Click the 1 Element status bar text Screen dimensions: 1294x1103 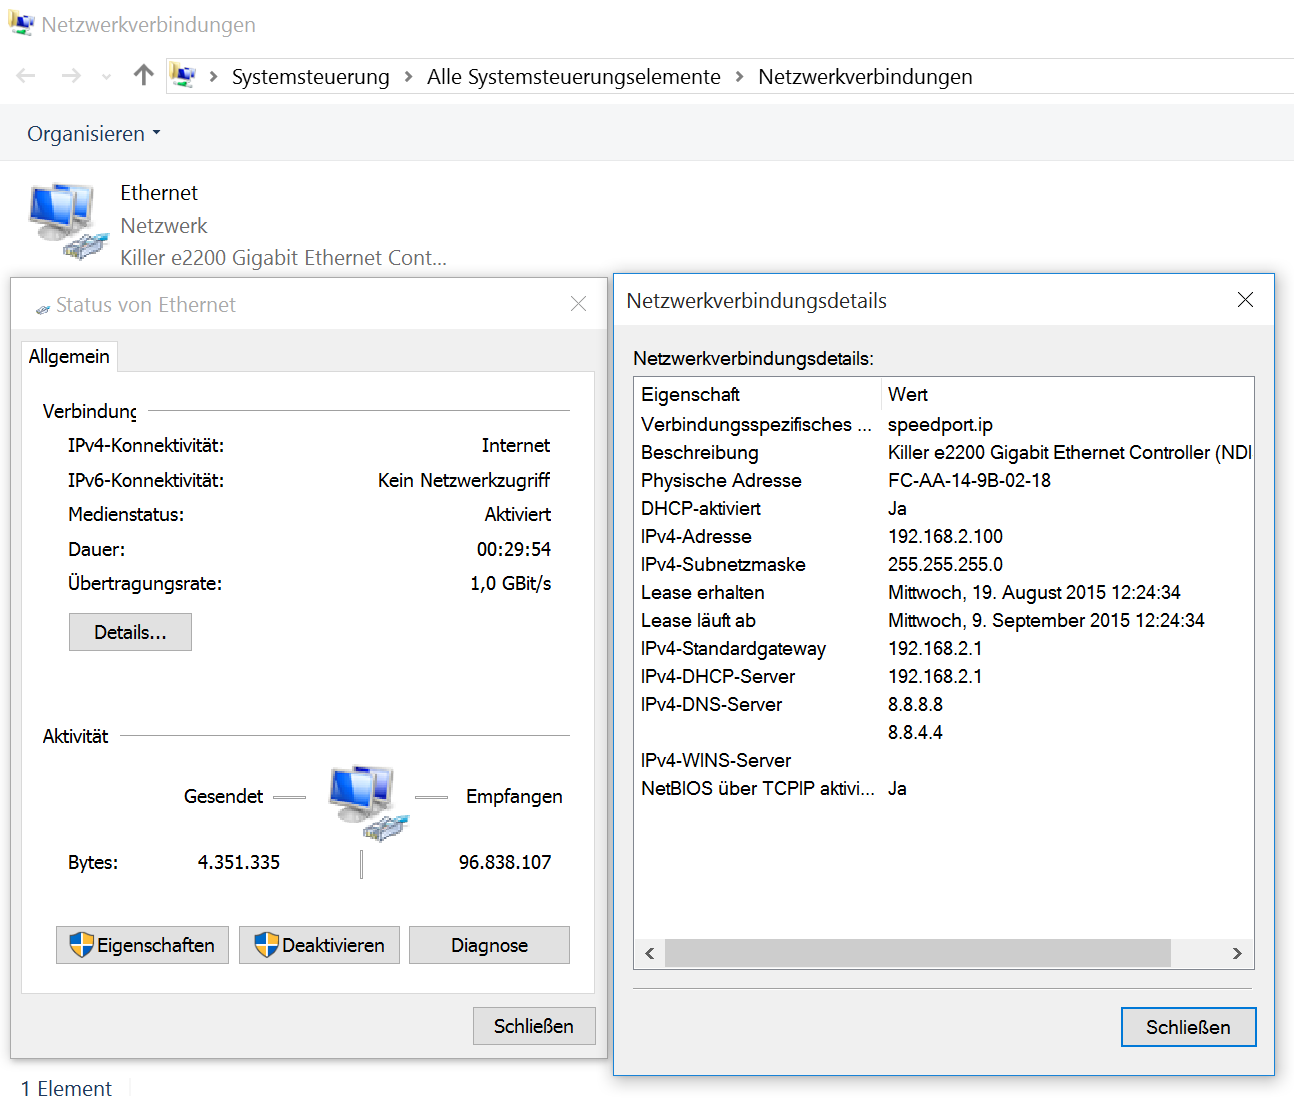pyautogui.click(x=66, y=1088)
